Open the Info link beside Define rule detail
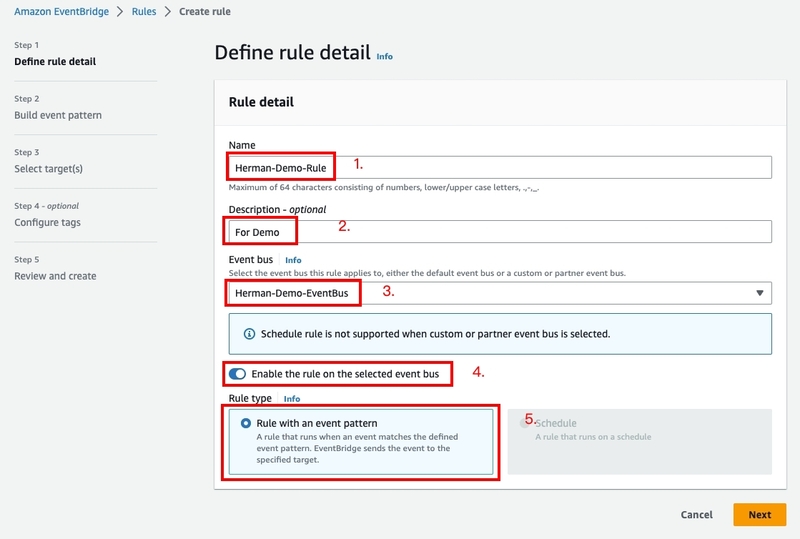 [385, 57]
